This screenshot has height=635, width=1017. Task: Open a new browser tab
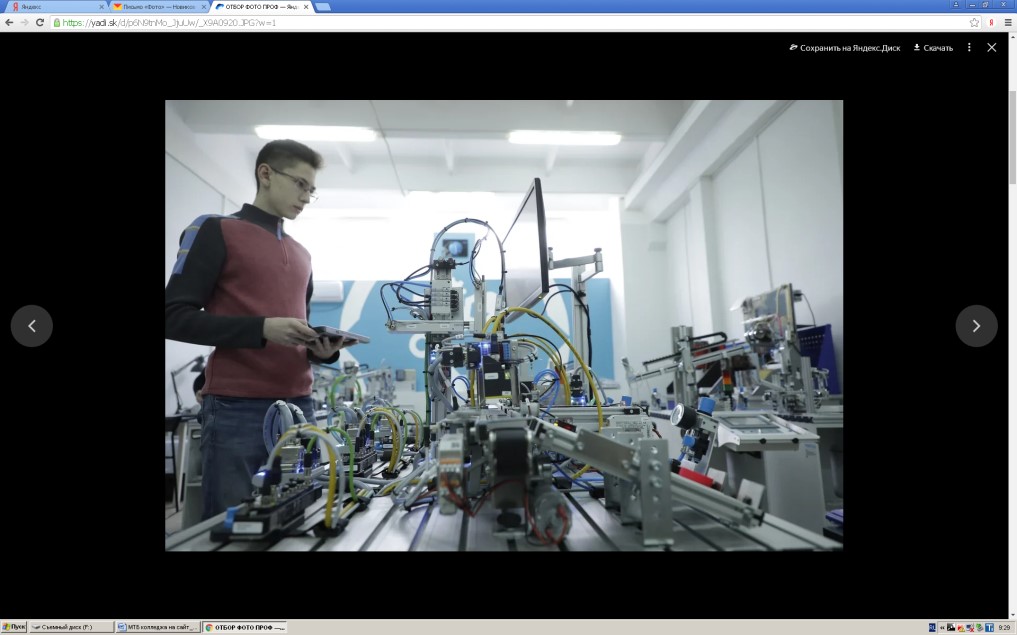(323, 6)
